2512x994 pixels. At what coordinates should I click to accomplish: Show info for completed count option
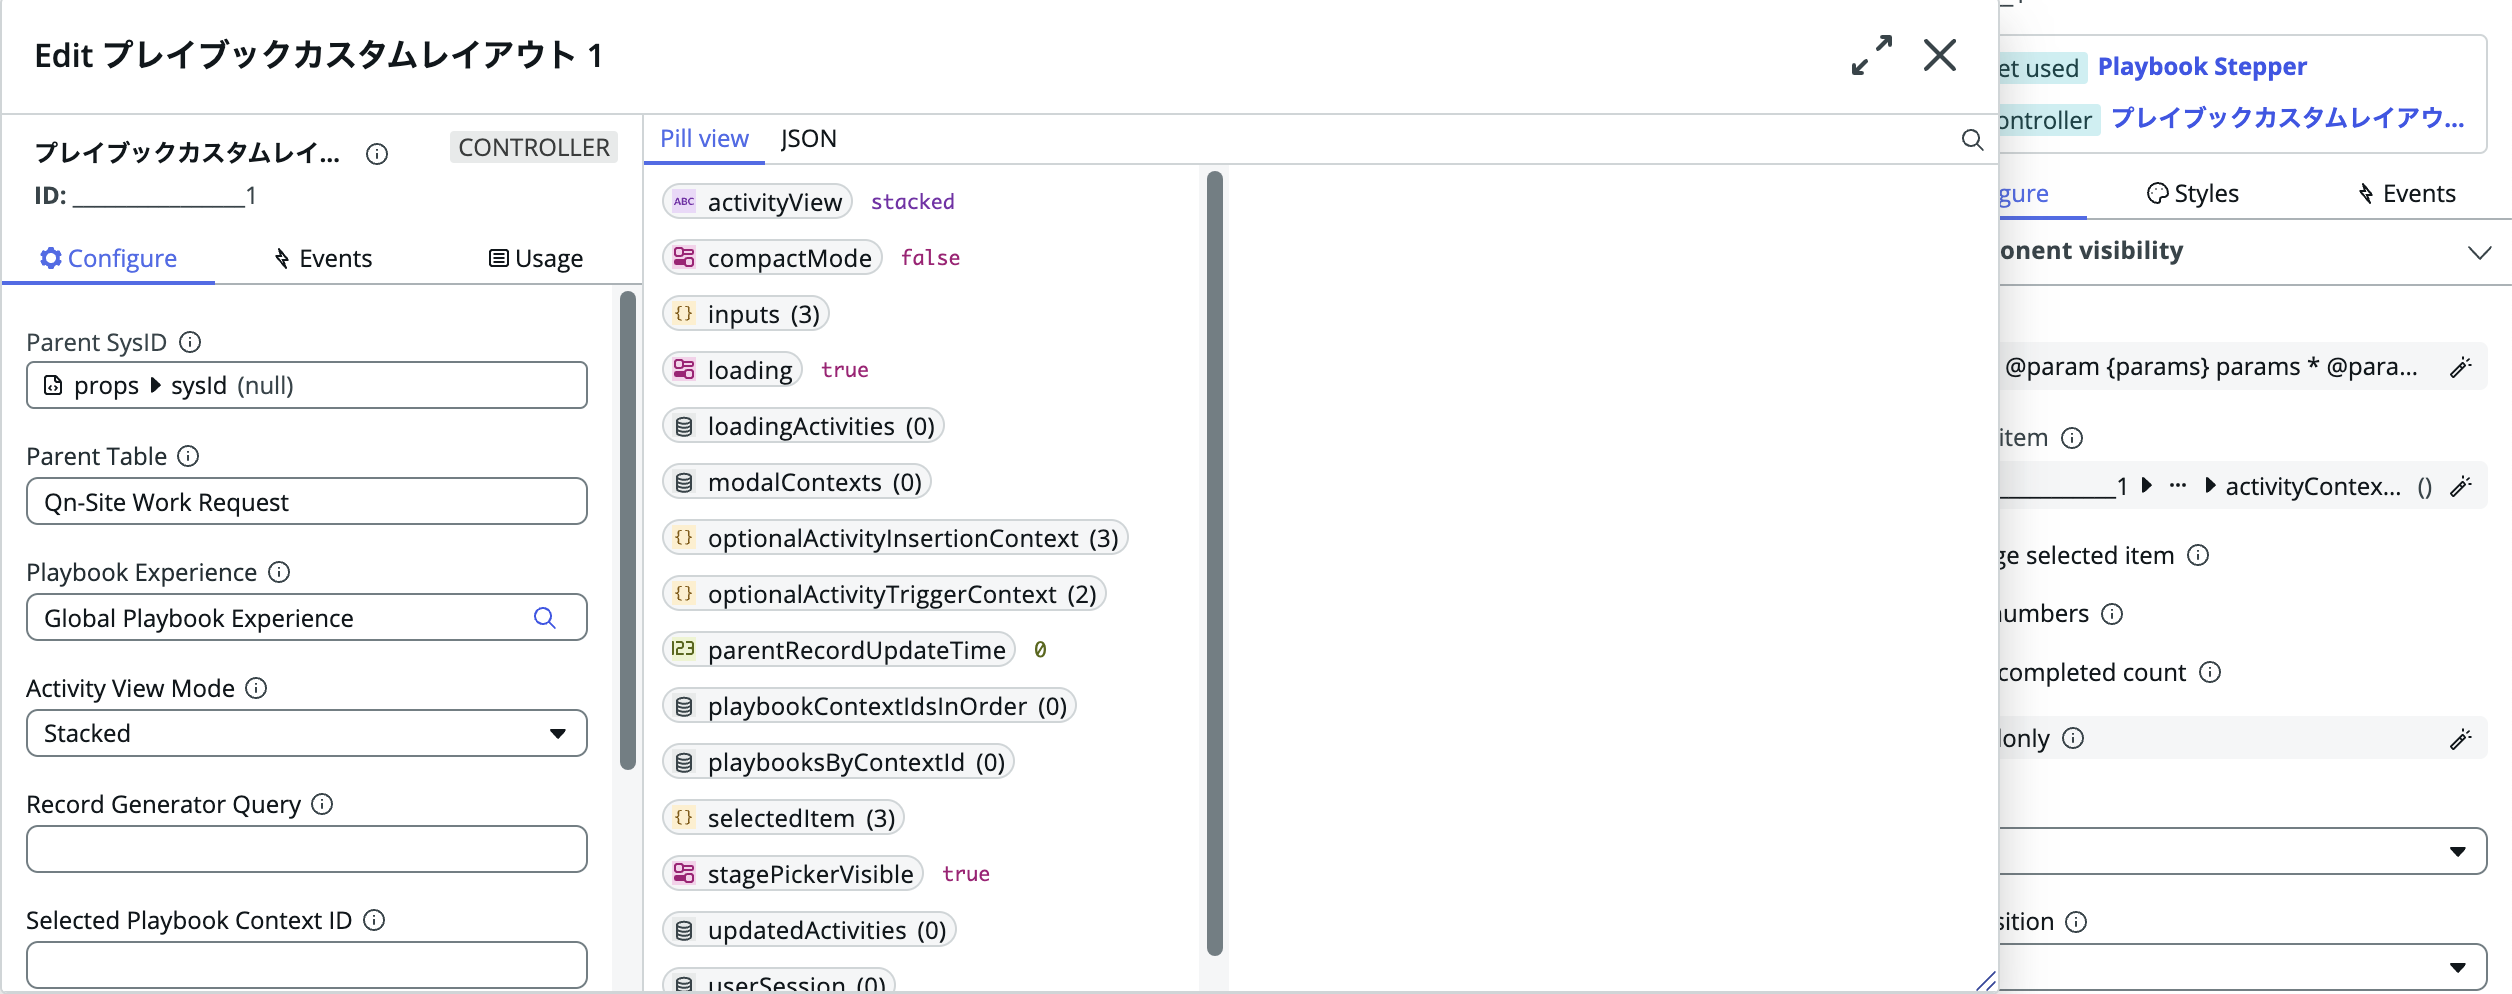(2210, 672)
